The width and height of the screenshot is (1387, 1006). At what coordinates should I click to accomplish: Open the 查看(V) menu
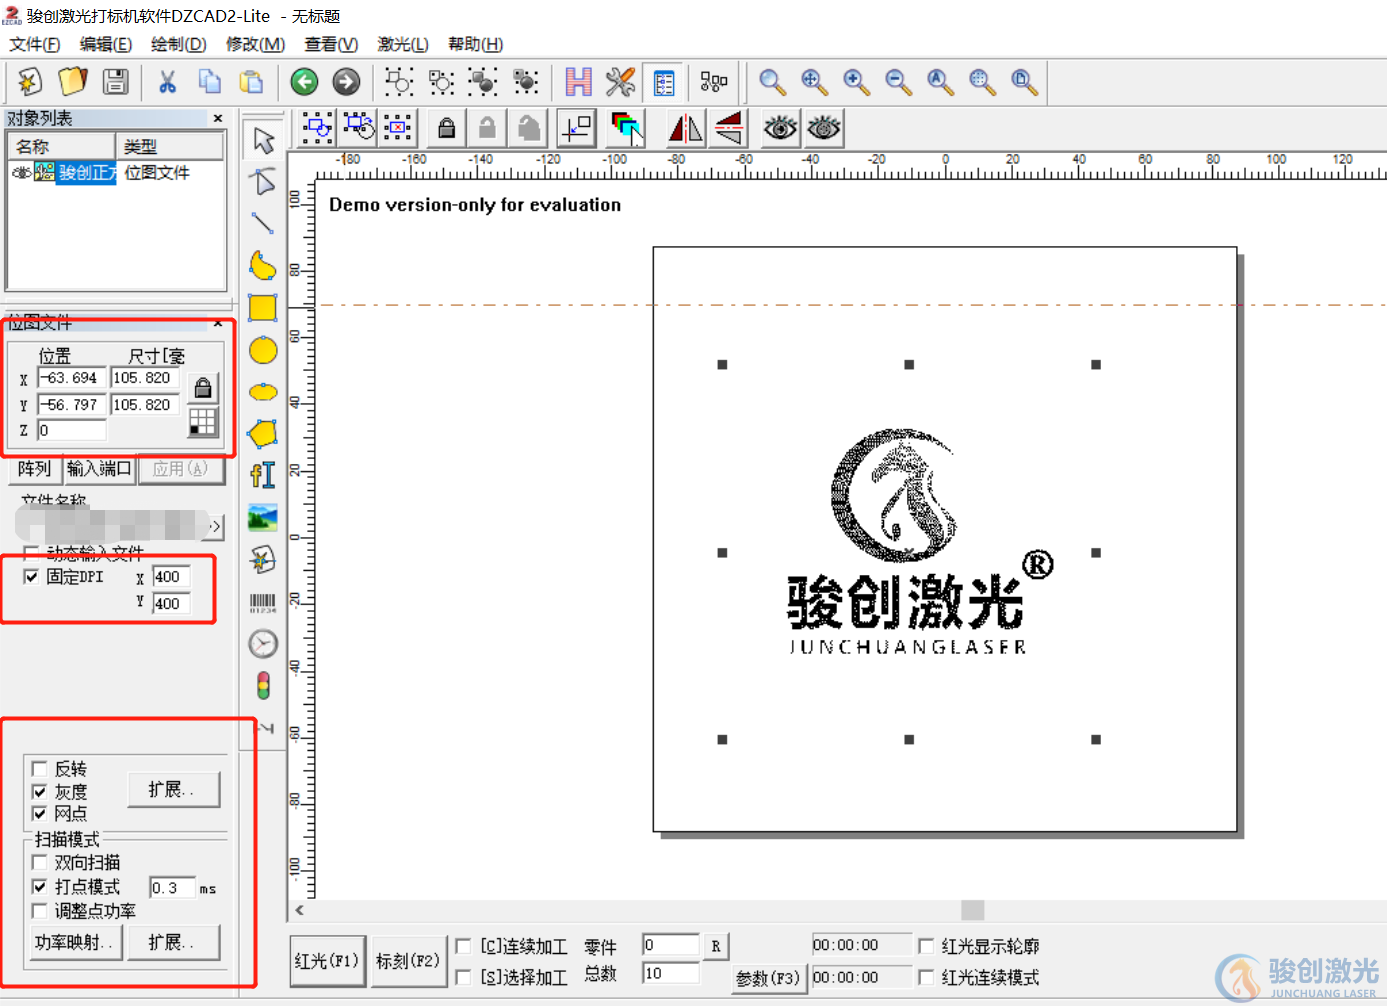[x=331, y=44]
